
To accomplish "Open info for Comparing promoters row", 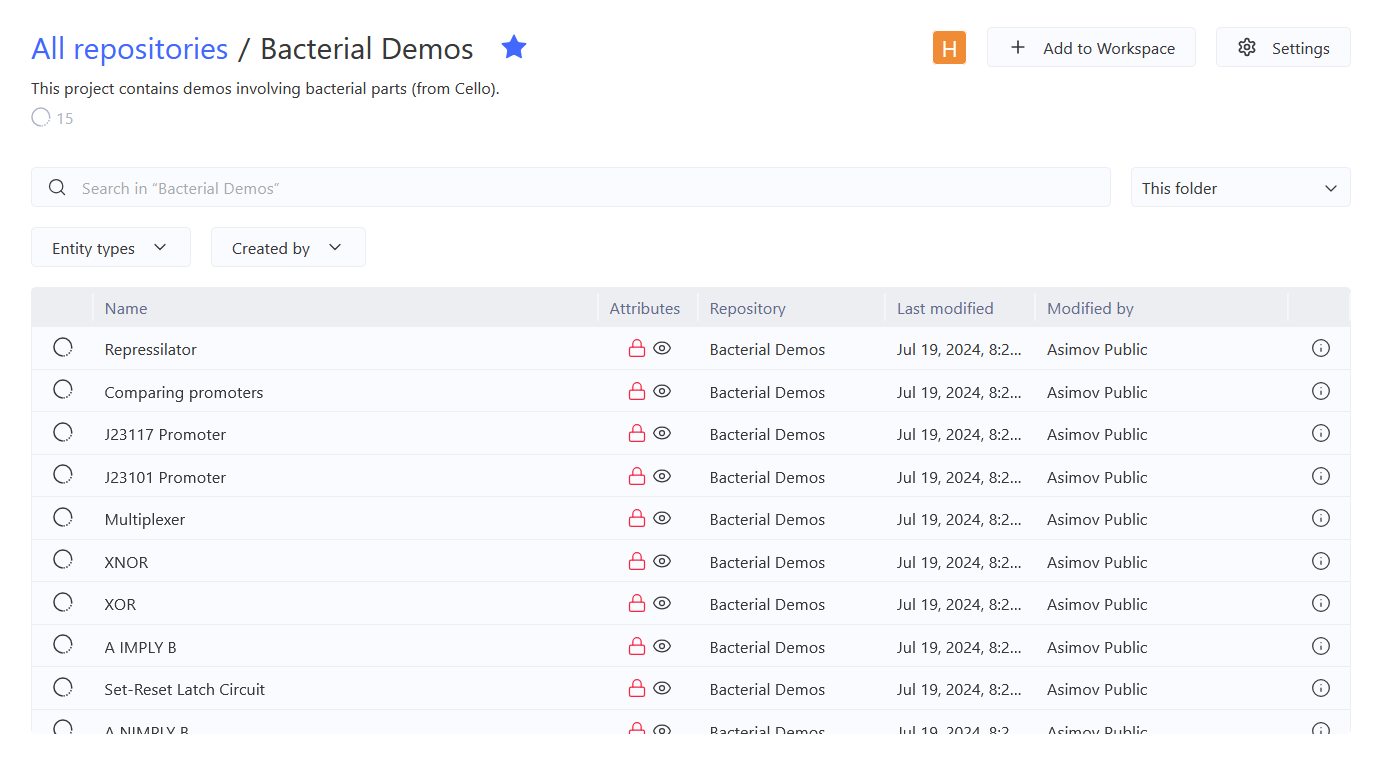I will point(1320,391).
